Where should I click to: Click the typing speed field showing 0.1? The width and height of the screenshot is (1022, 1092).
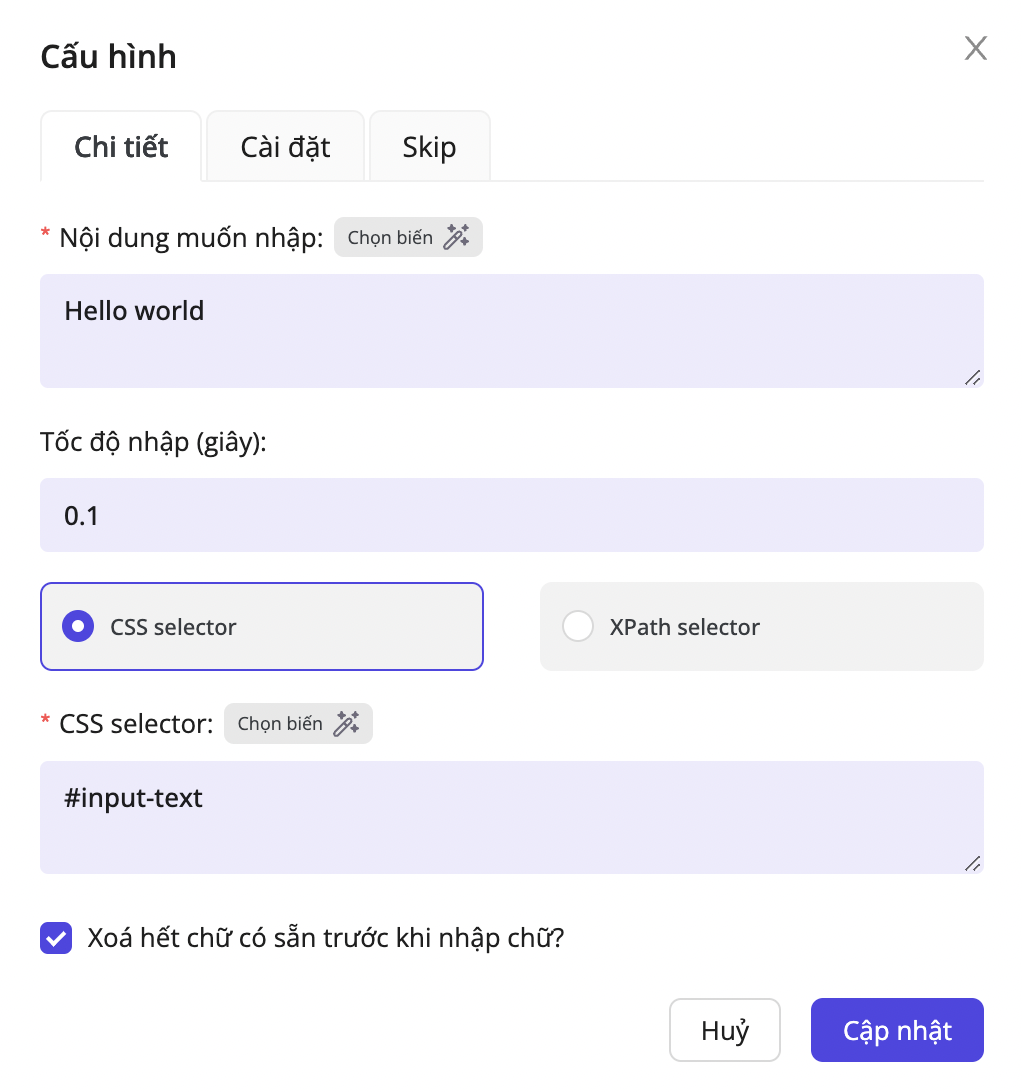pos(511,515)
